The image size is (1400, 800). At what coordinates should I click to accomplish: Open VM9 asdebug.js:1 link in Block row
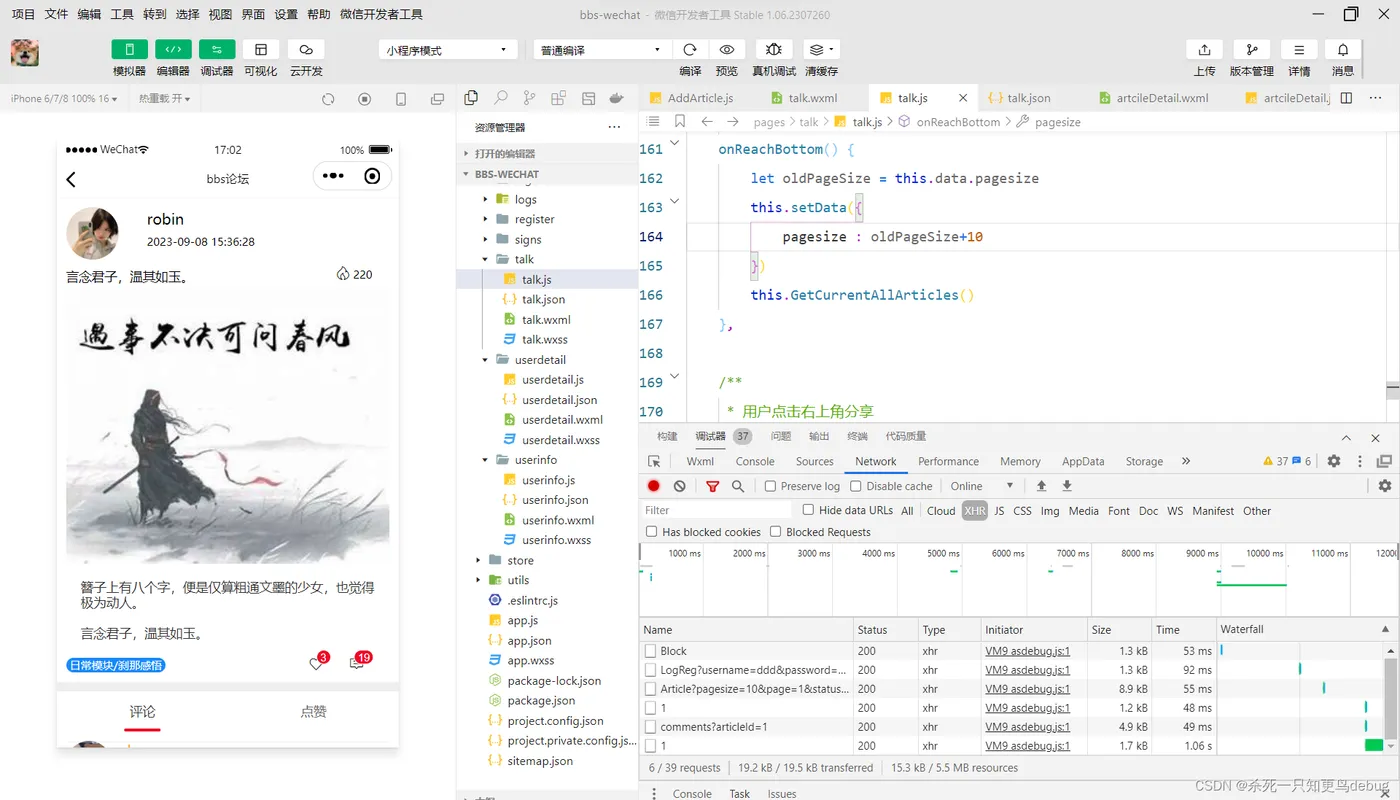(x=1027, y=651)
